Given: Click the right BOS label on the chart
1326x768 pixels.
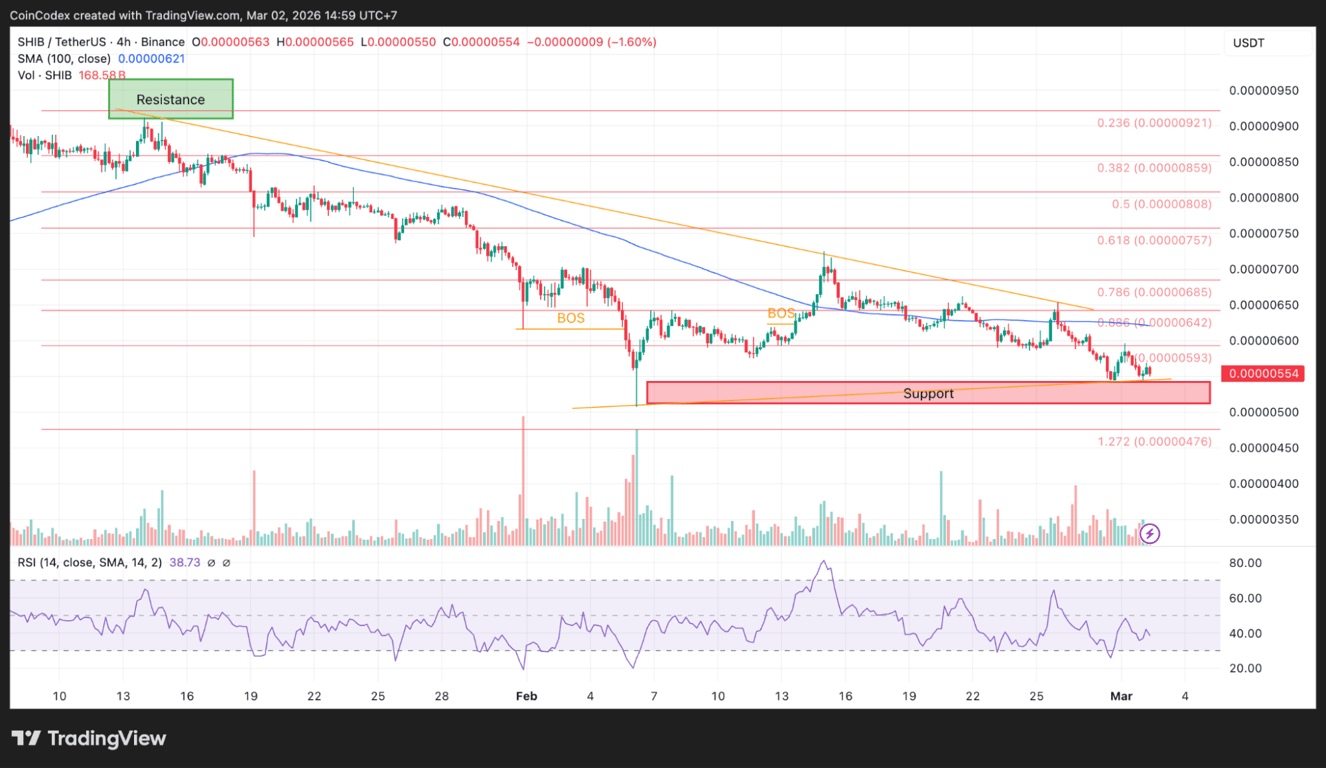Looking at the screenshot, I should point(780,314).
